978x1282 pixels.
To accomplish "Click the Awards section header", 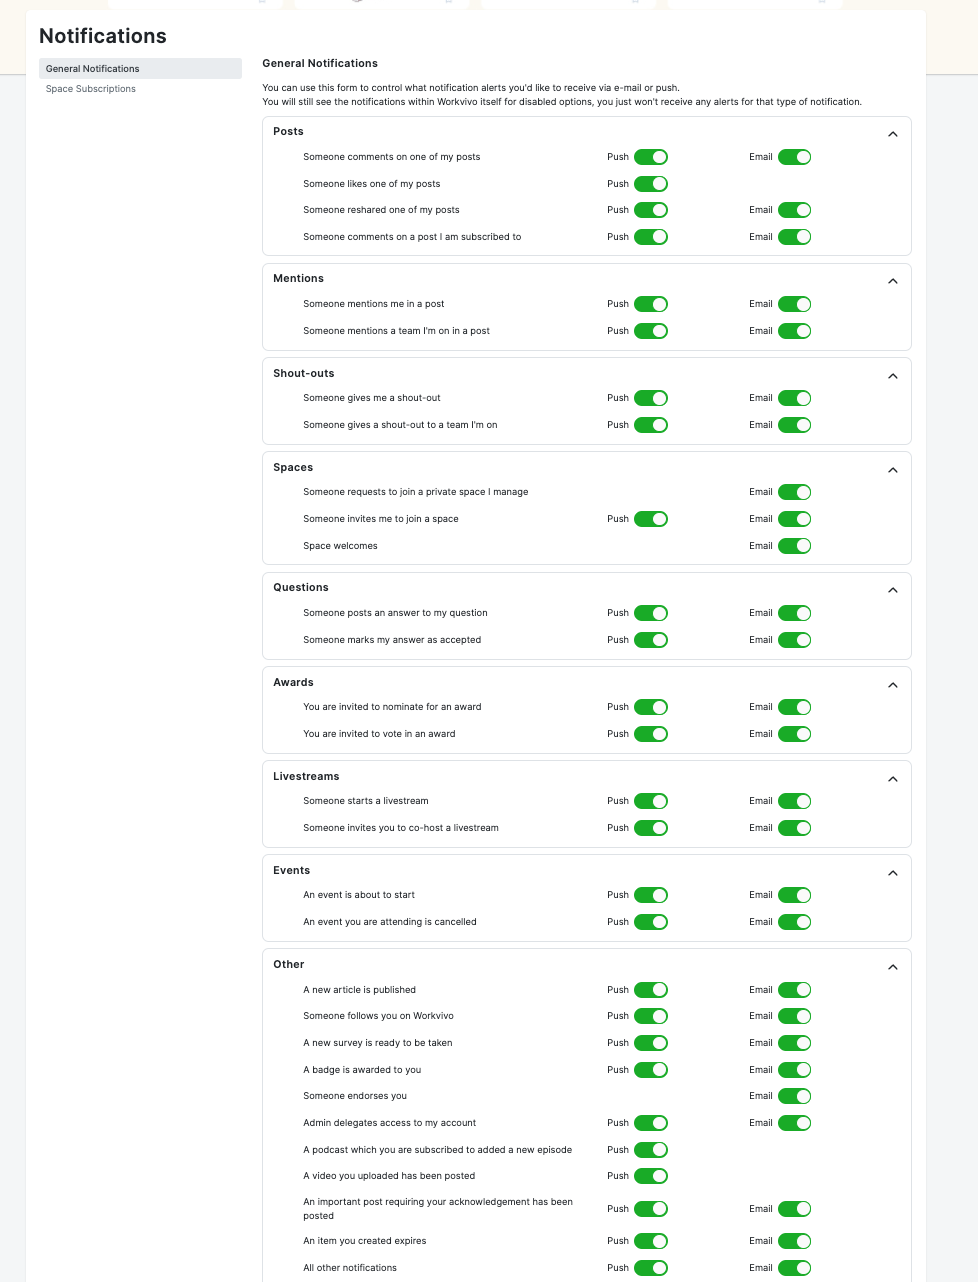I will pyautogui.click(x=293, y=682).
